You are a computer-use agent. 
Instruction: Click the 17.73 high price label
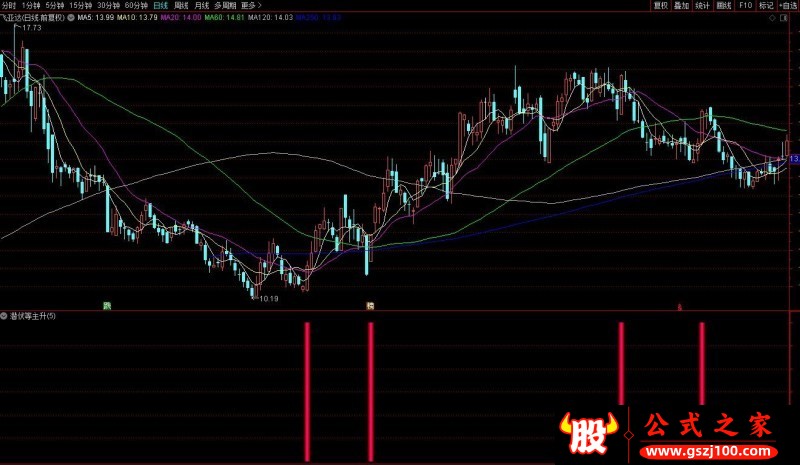point(32,28)
